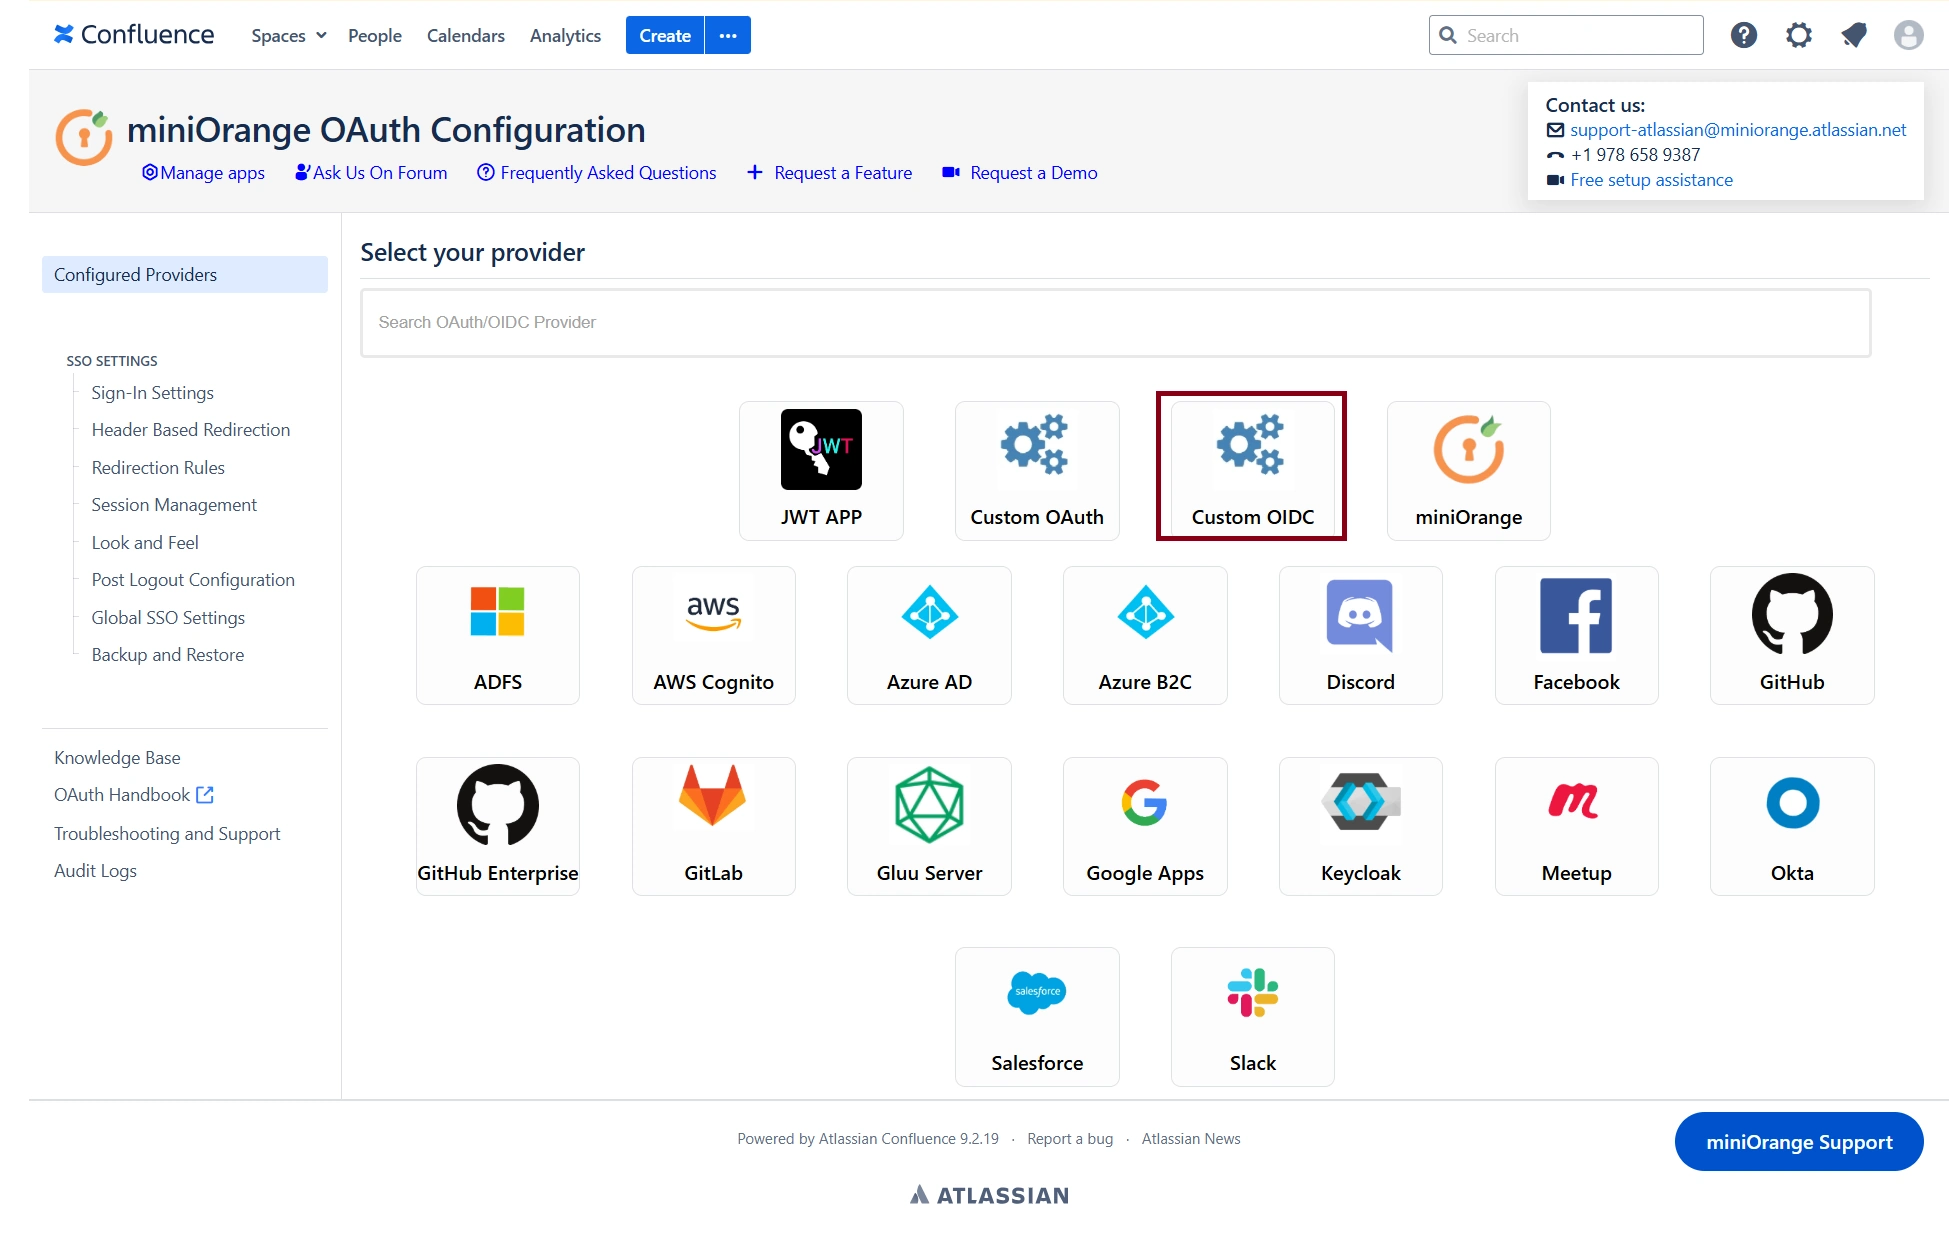The image size is (1949, 1234).
Task: Select Discord as the provider
Action: [x=1361, y=635]
